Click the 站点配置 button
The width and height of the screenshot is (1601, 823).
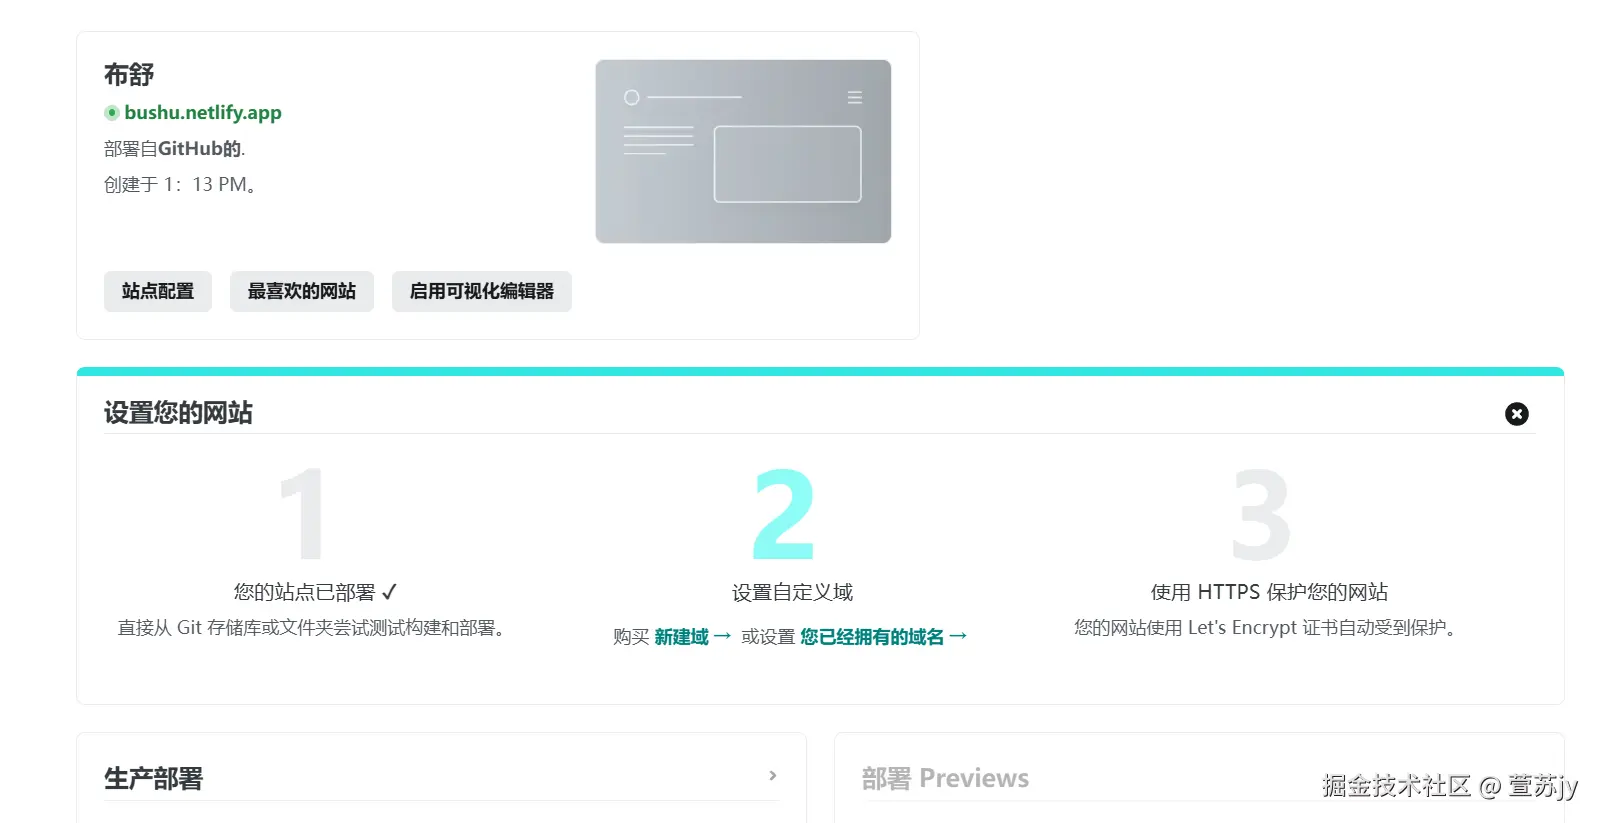click(x=158, y=291)
